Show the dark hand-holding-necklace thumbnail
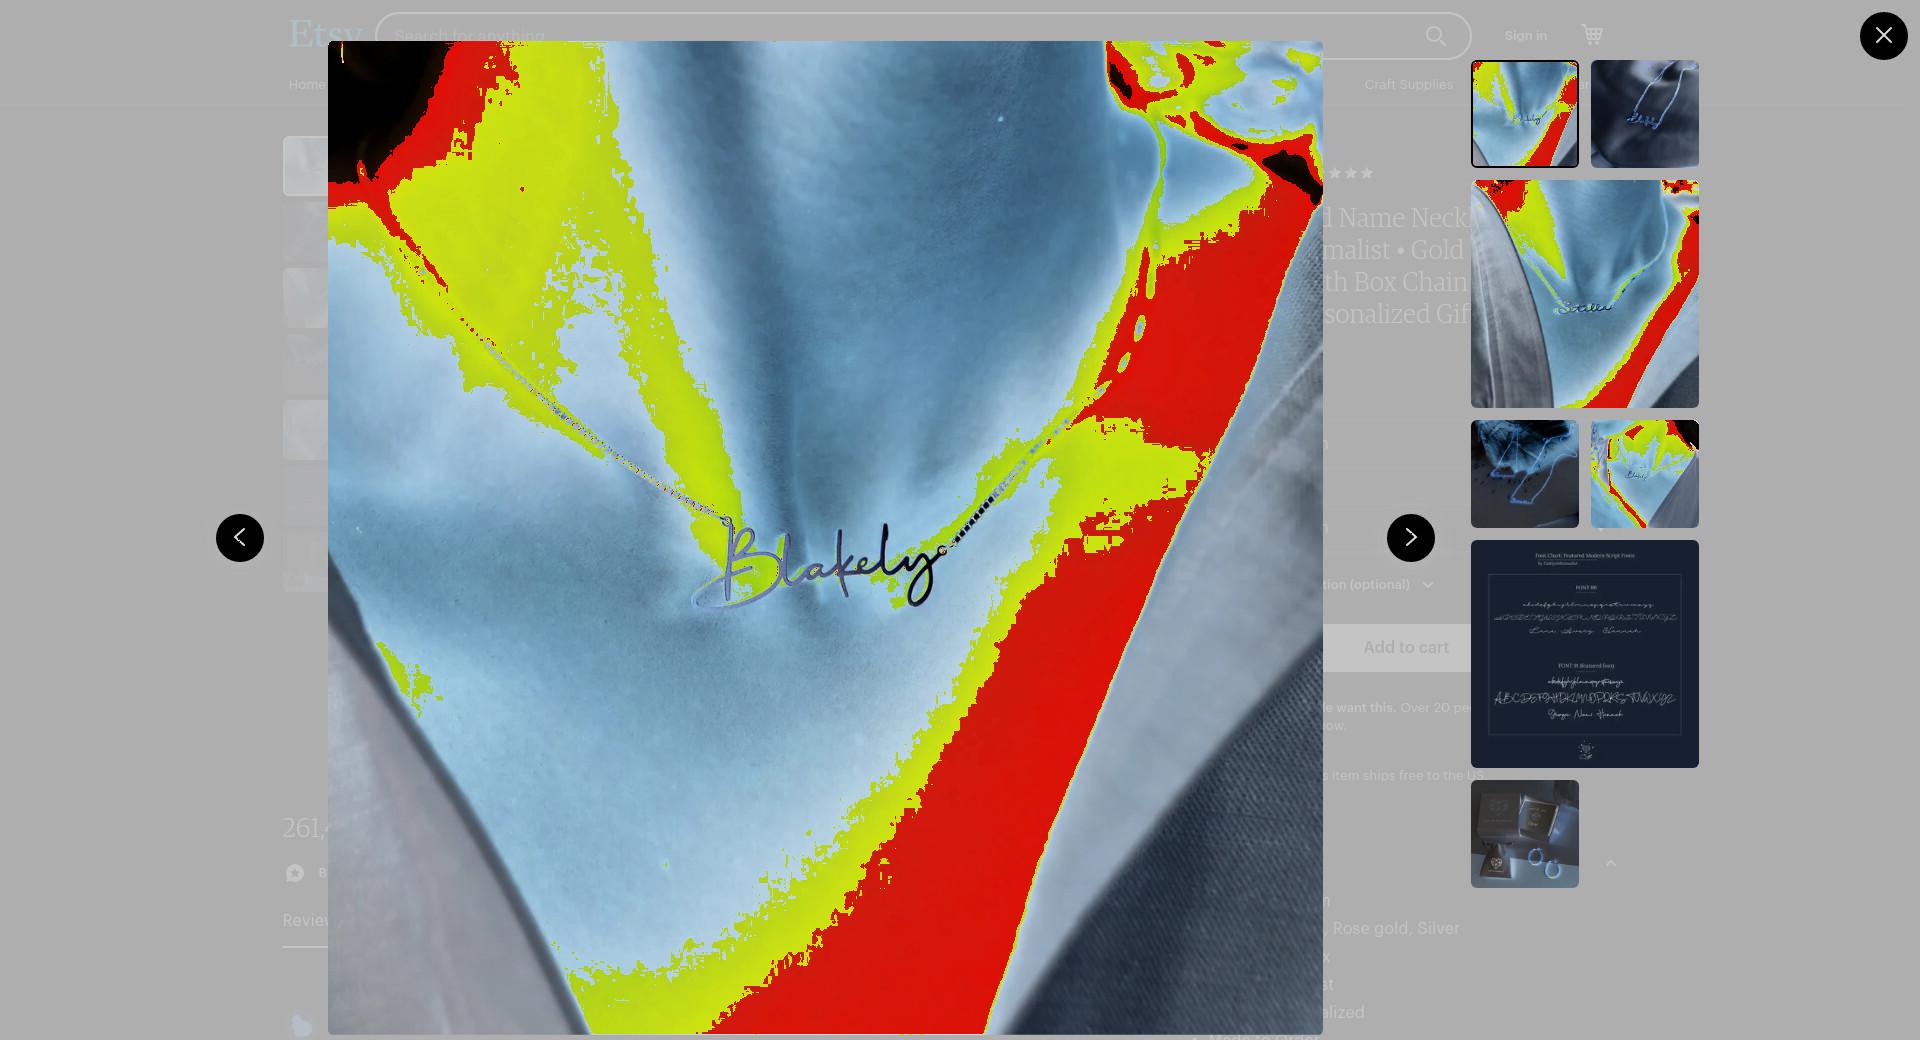This screenshot has width=1920, height=1040. (x=1524, y=474)
